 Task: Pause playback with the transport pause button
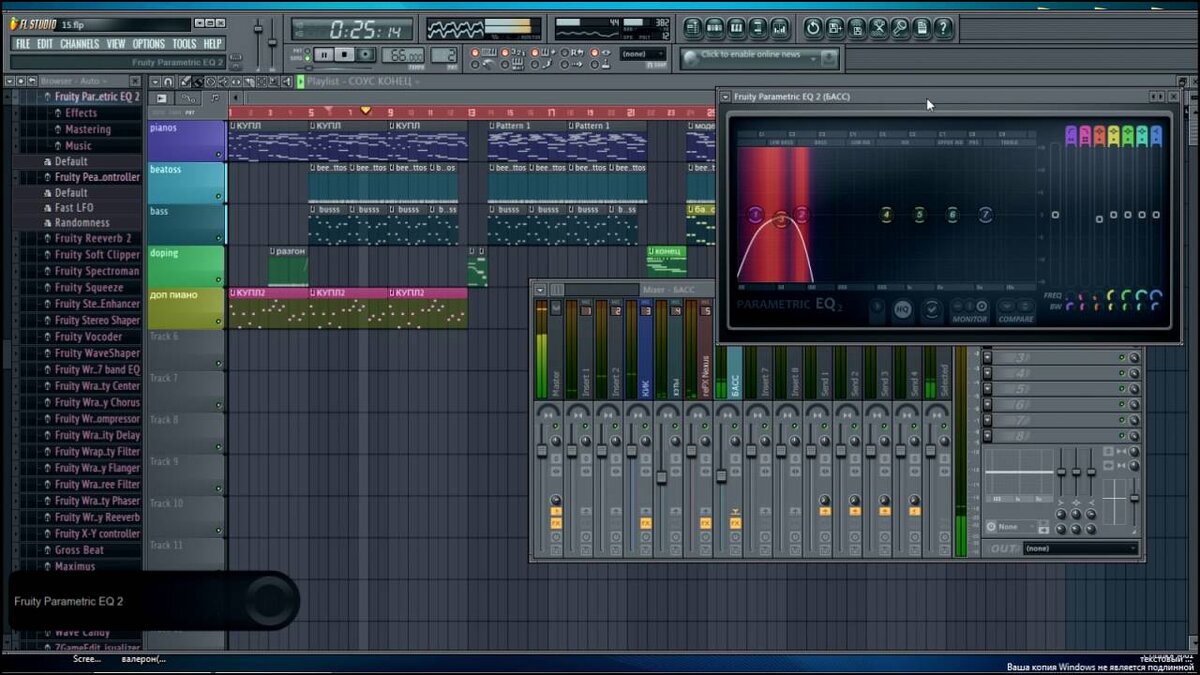coord(324,55)
